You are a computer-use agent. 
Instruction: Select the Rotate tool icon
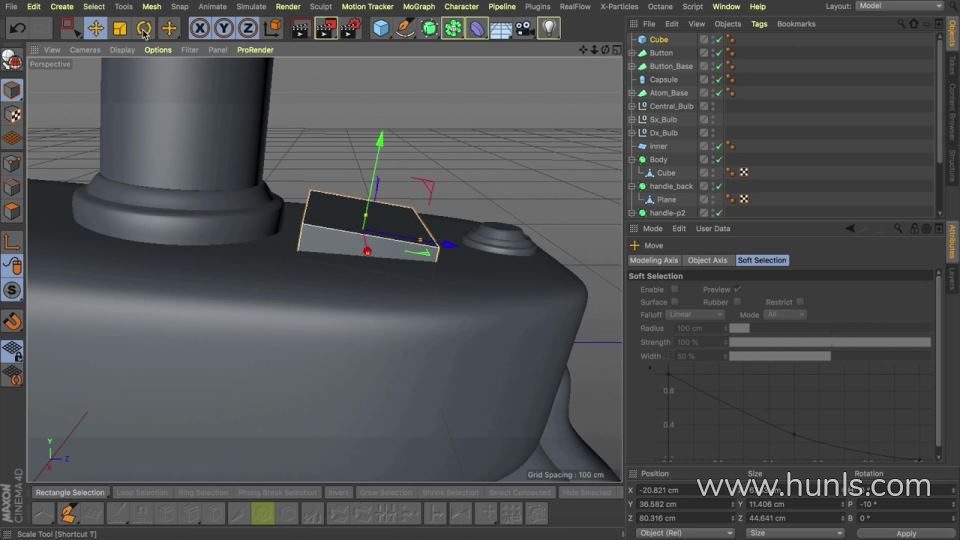point(144,28)
